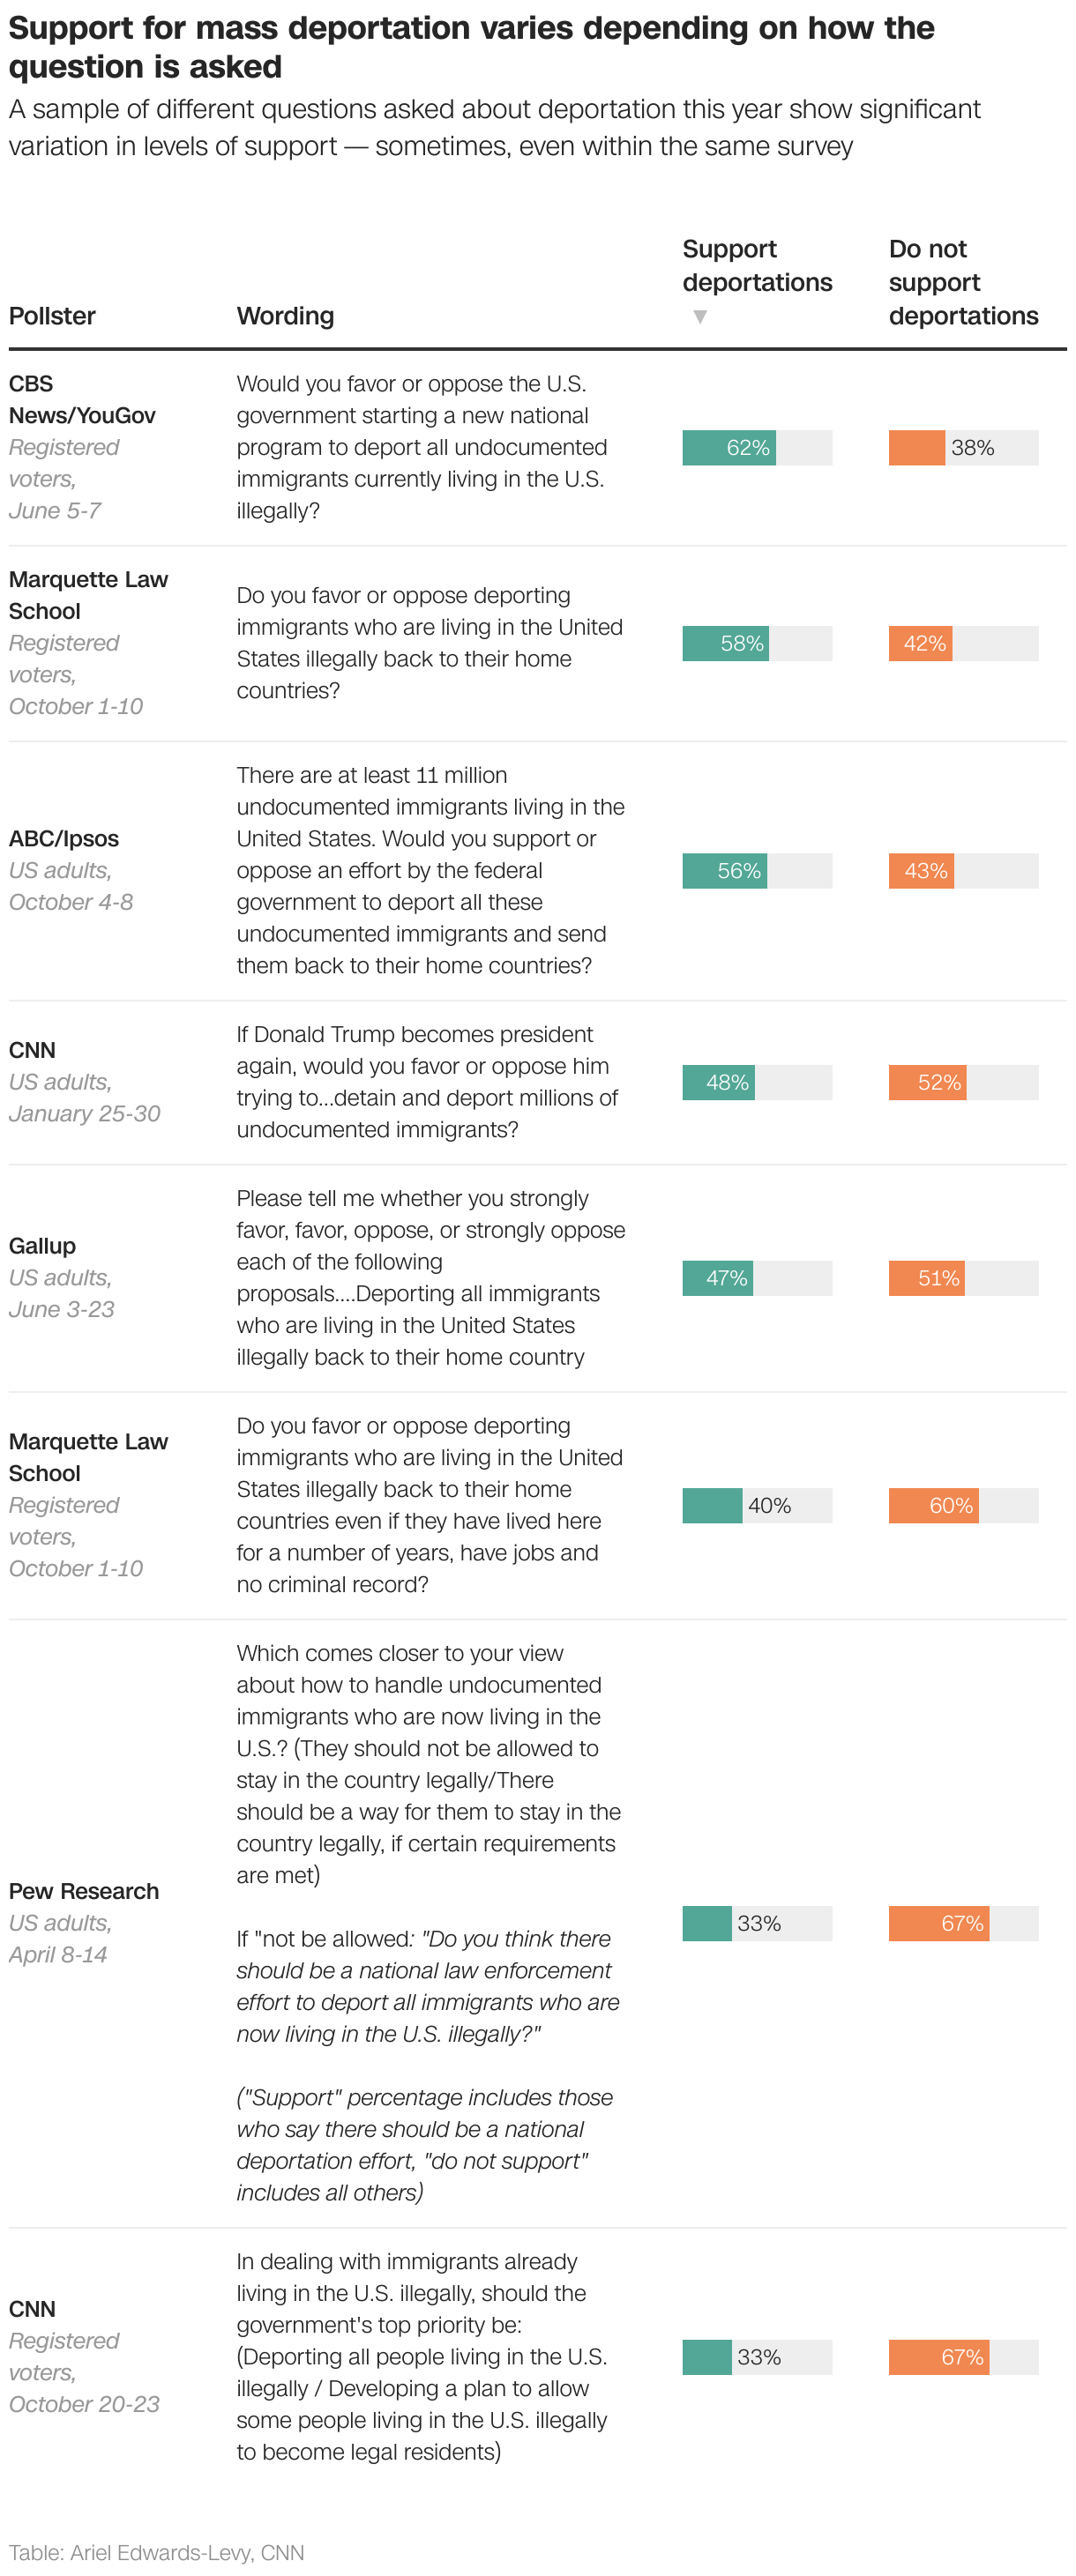The image size is (1076, 2576).
Task: Select the green 58% Marquette bar
Action: pos(725,644)
